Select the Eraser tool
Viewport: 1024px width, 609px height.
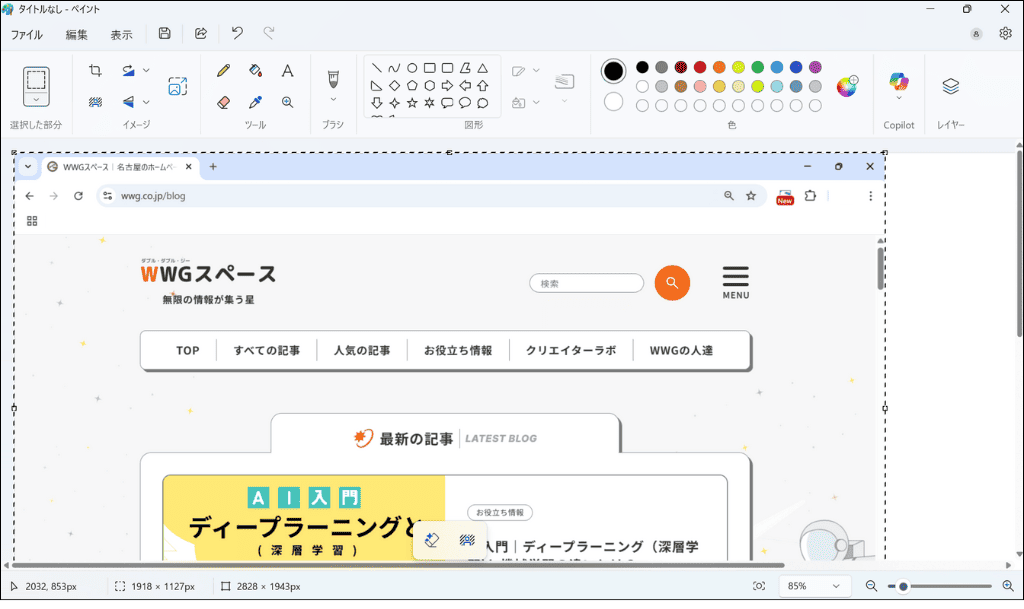click(x=222, y=102)
